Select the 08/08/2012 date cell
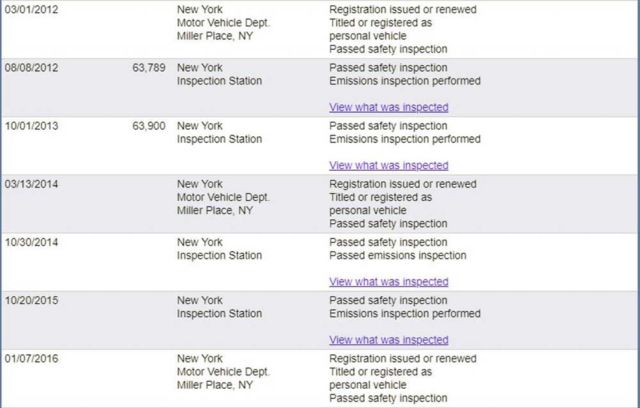 pos(31,68)
